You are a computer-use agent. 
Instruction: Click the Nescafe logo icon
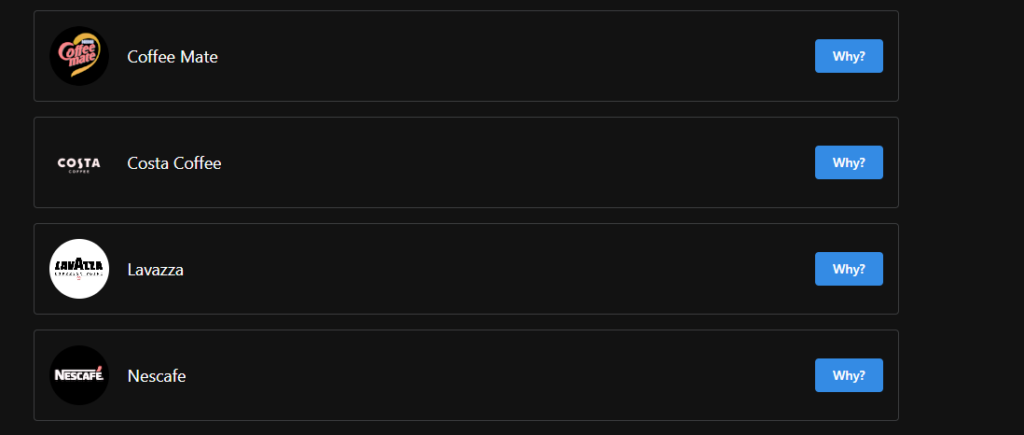[79, 376]
